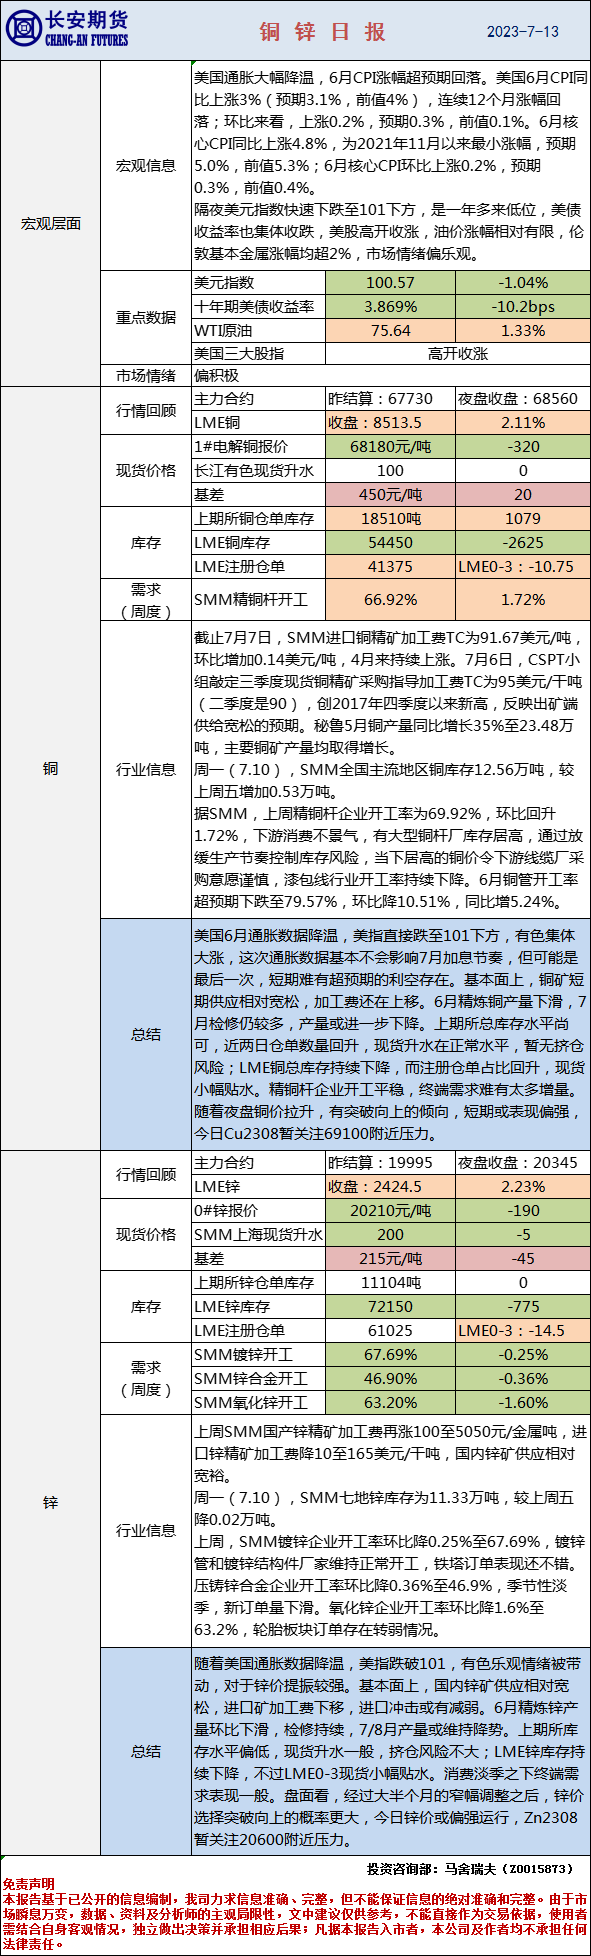Click the WTI原油 price 75.64 cell

[390, 331]
